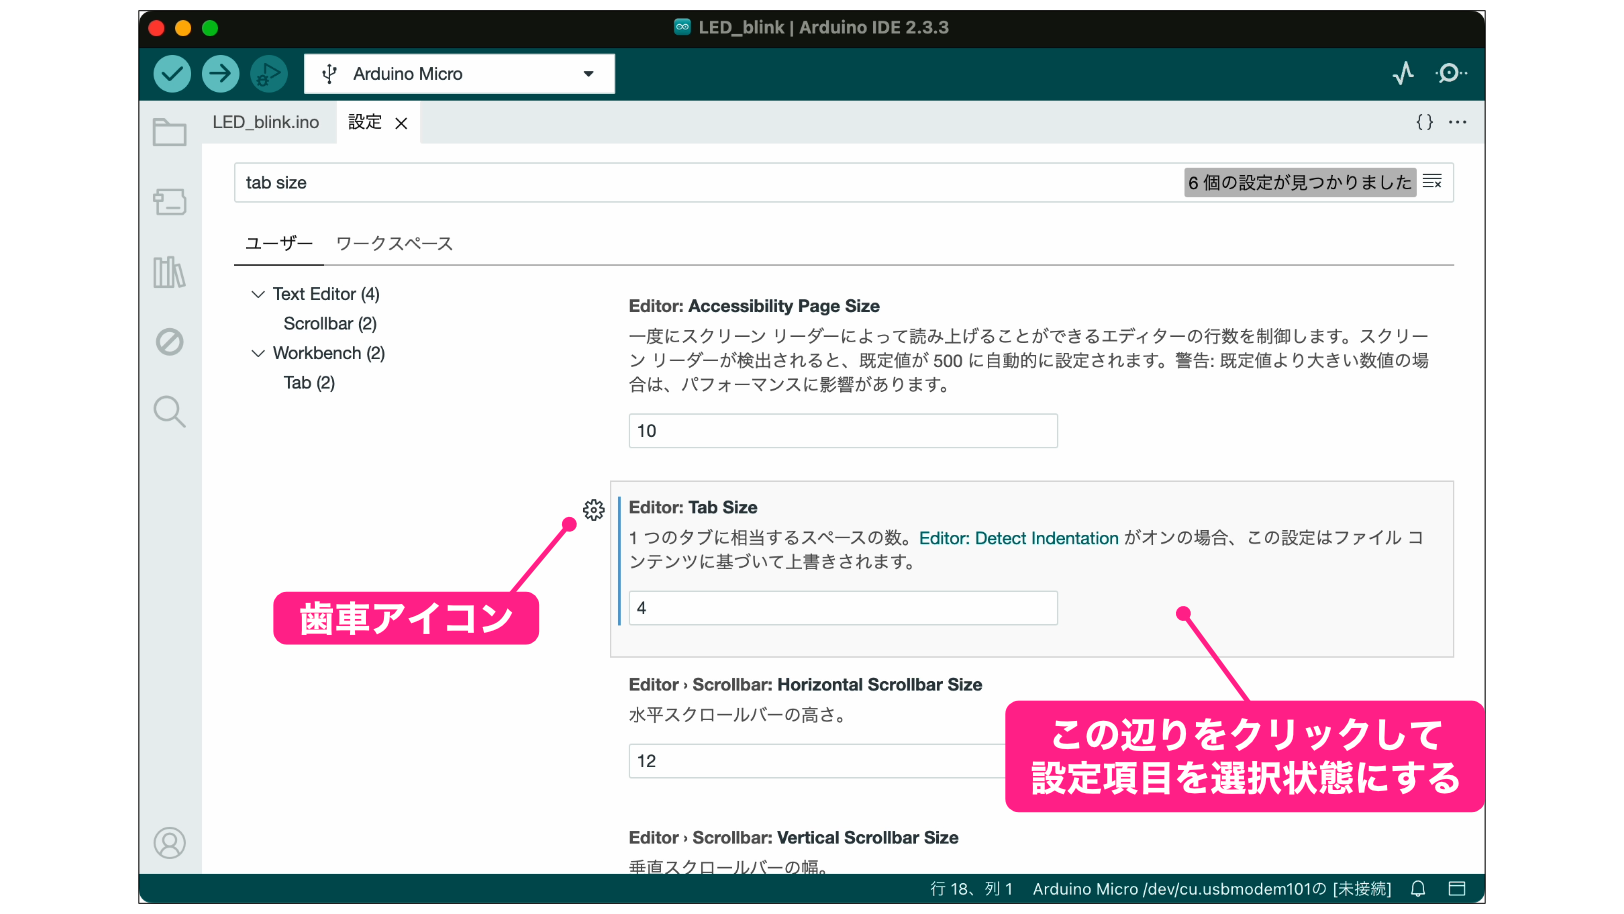Click the Upload arrow button
1624x914 pixels.
(x=221, y=73)
